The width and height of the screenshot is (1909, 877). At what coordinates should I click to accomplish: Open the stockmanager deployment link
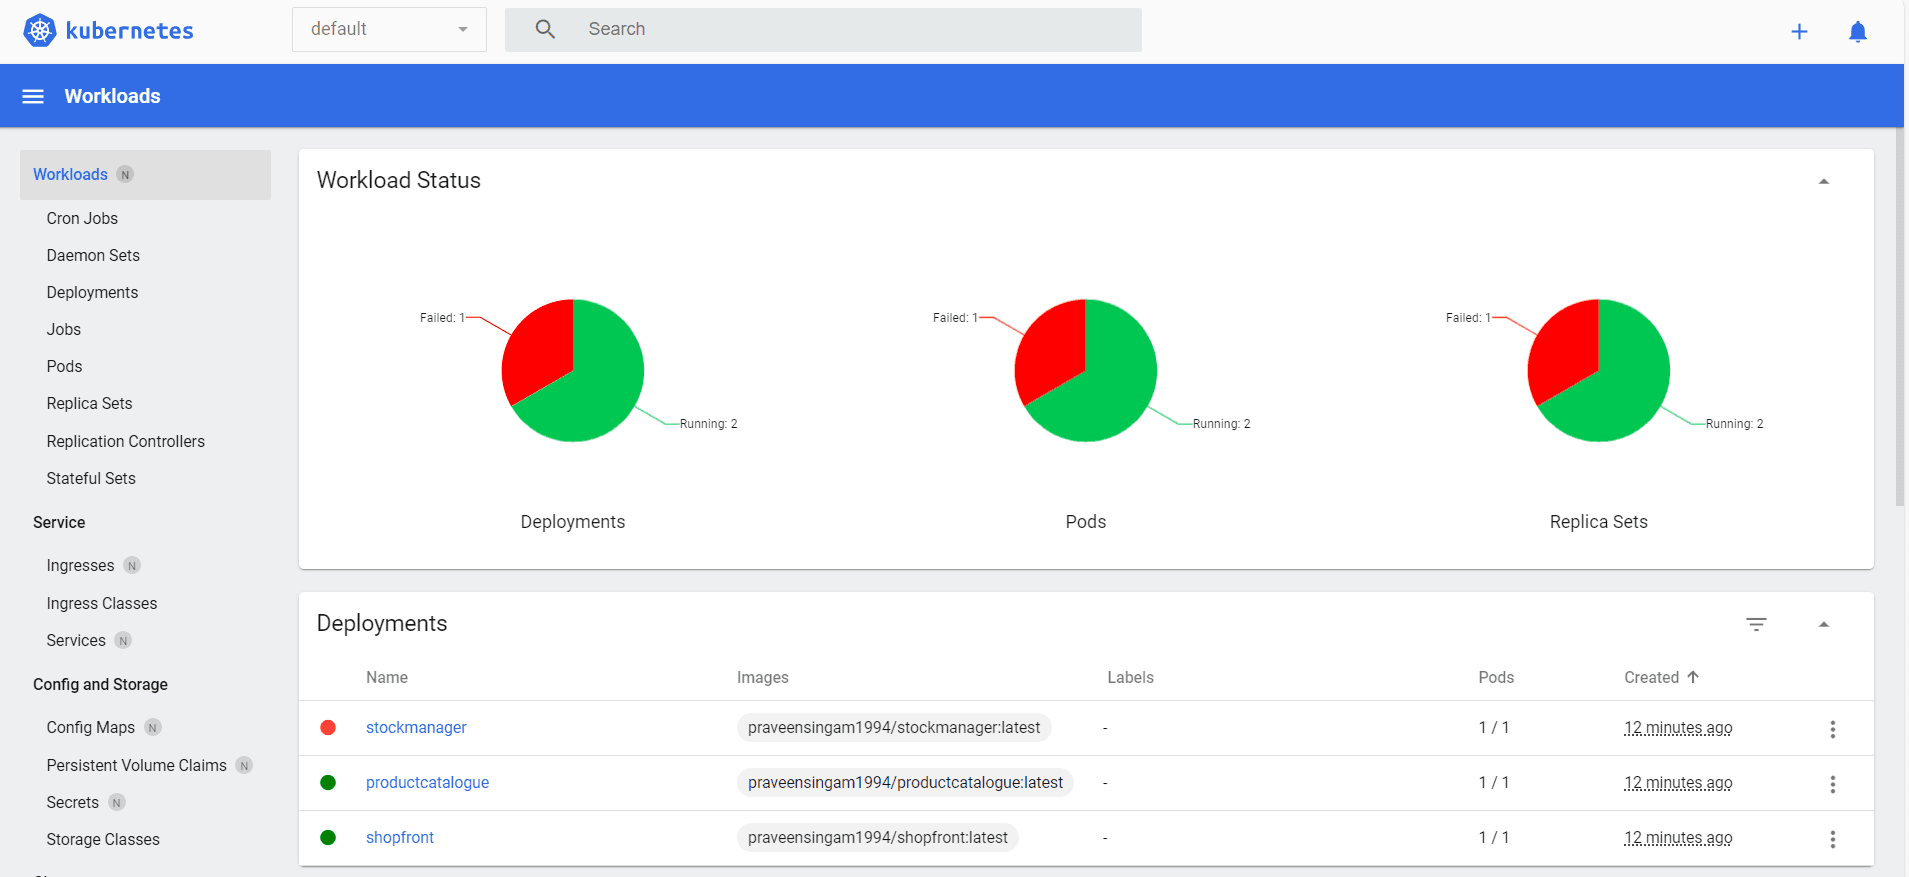[416, 727]
